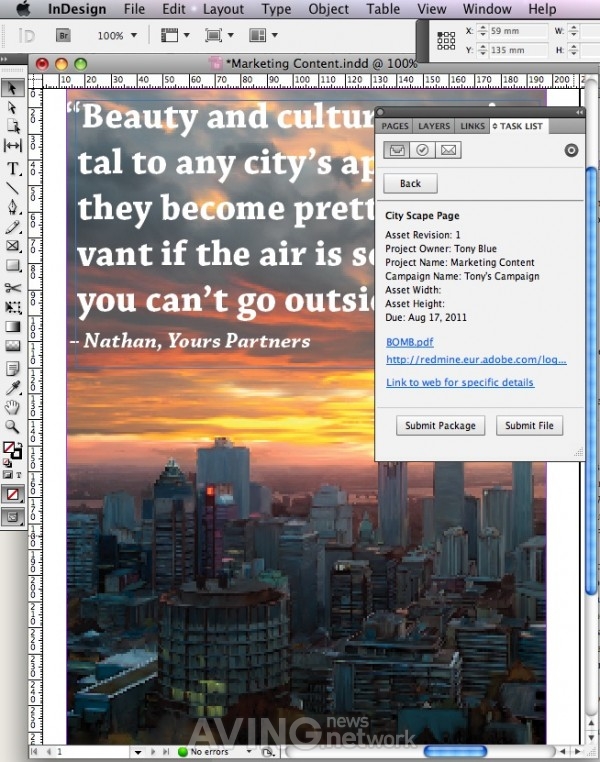The height and width of the screenshot is (762, 600).
Task: Reset to default fill and stroke
Action: (6, 462)
